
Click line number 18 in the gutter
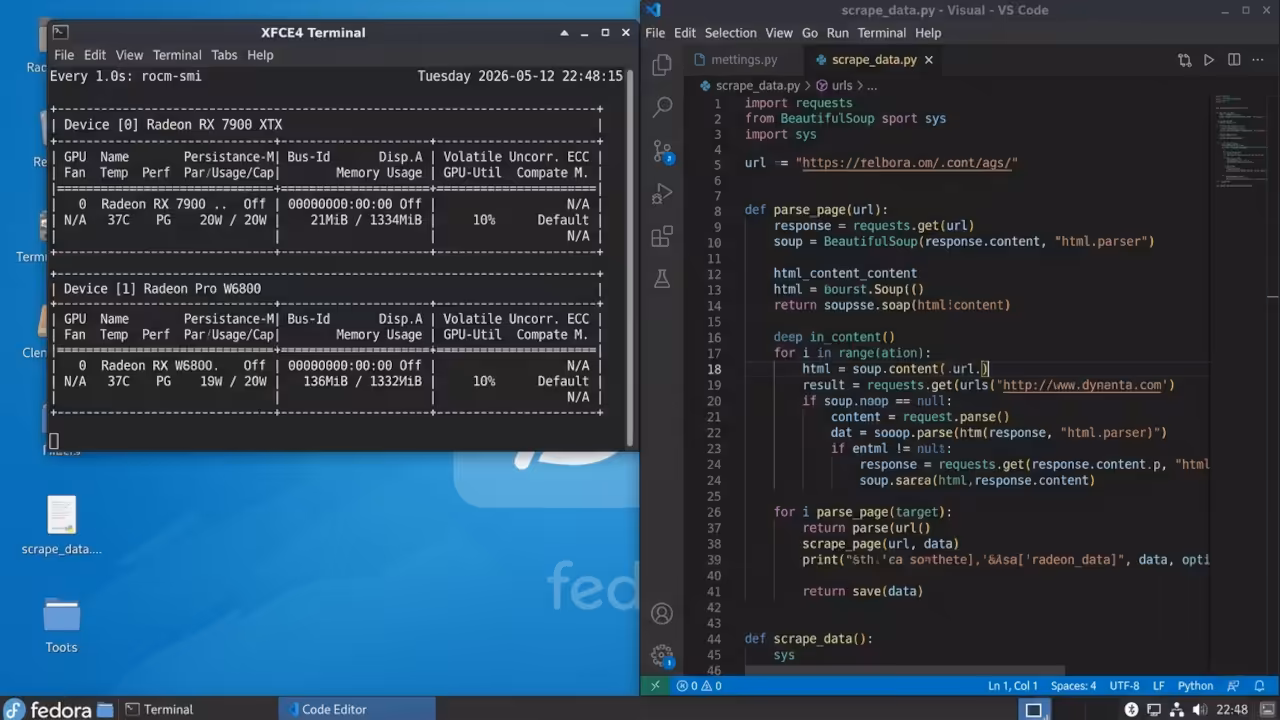(714, 369)
